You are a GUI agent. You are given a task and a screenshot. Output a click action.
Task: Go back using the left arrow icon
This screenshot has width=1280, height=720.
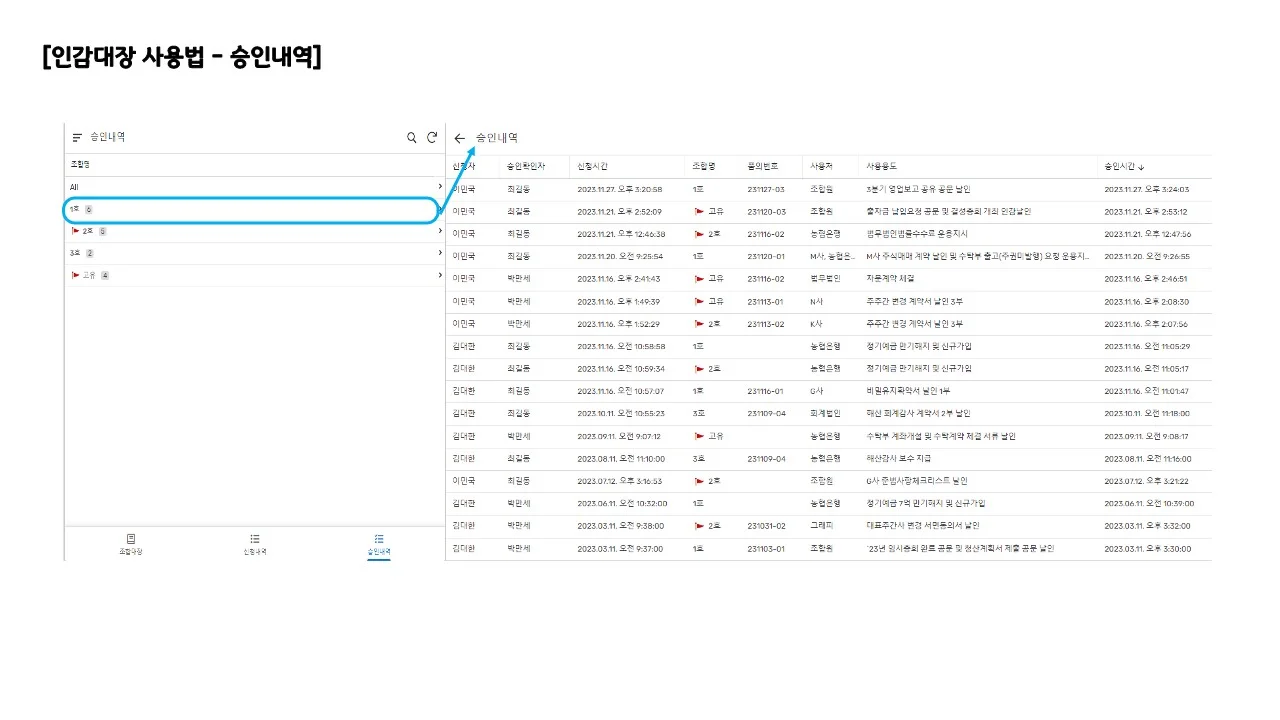pos(460,138)
